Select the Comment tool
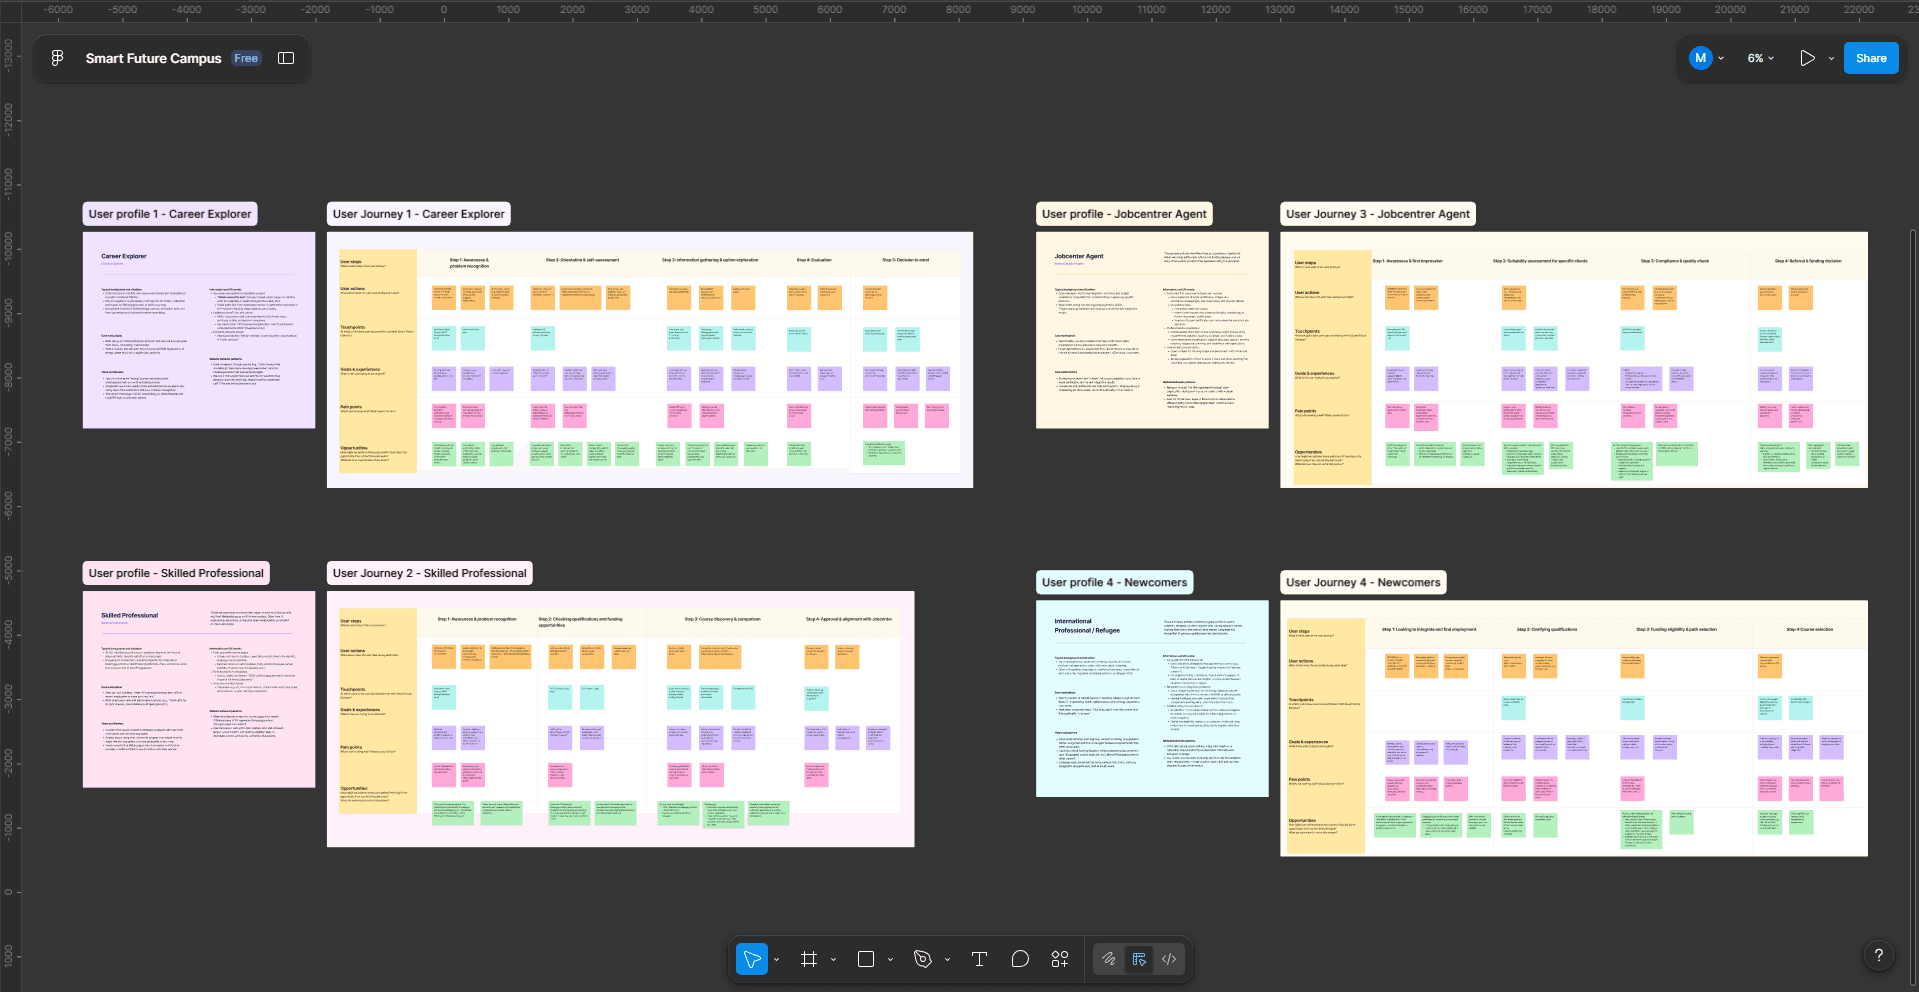The height and width of the screenshot is (992, 1919). click(x=1020, y=959)
